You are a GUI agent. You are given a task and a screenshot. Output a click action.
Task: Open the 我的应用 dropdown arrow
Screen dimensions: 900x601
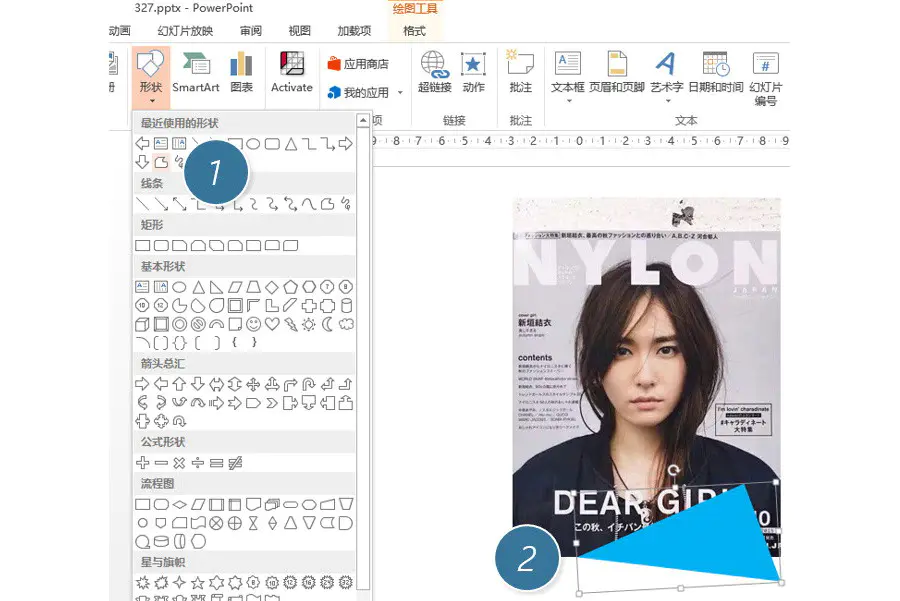[400, 93]
